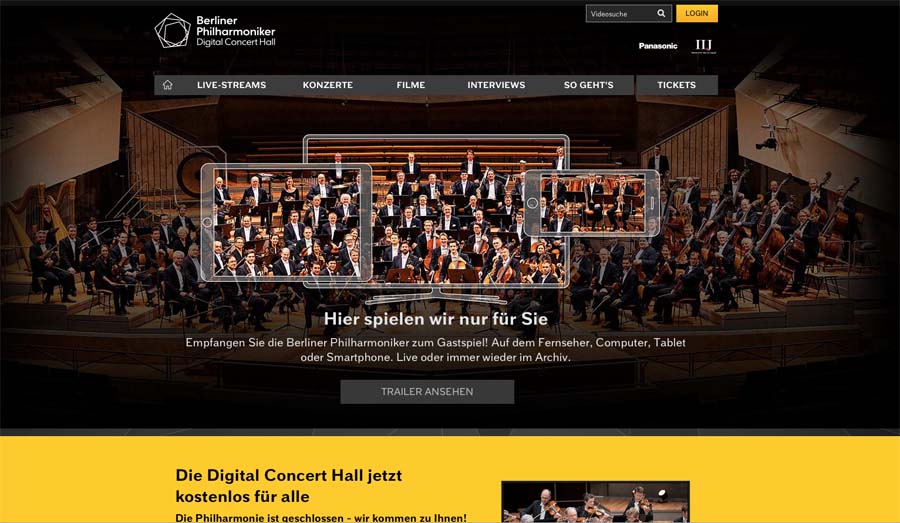
Task: Focus the Videosuche search field
Action: pyautogui.click(x=621, y=13)
